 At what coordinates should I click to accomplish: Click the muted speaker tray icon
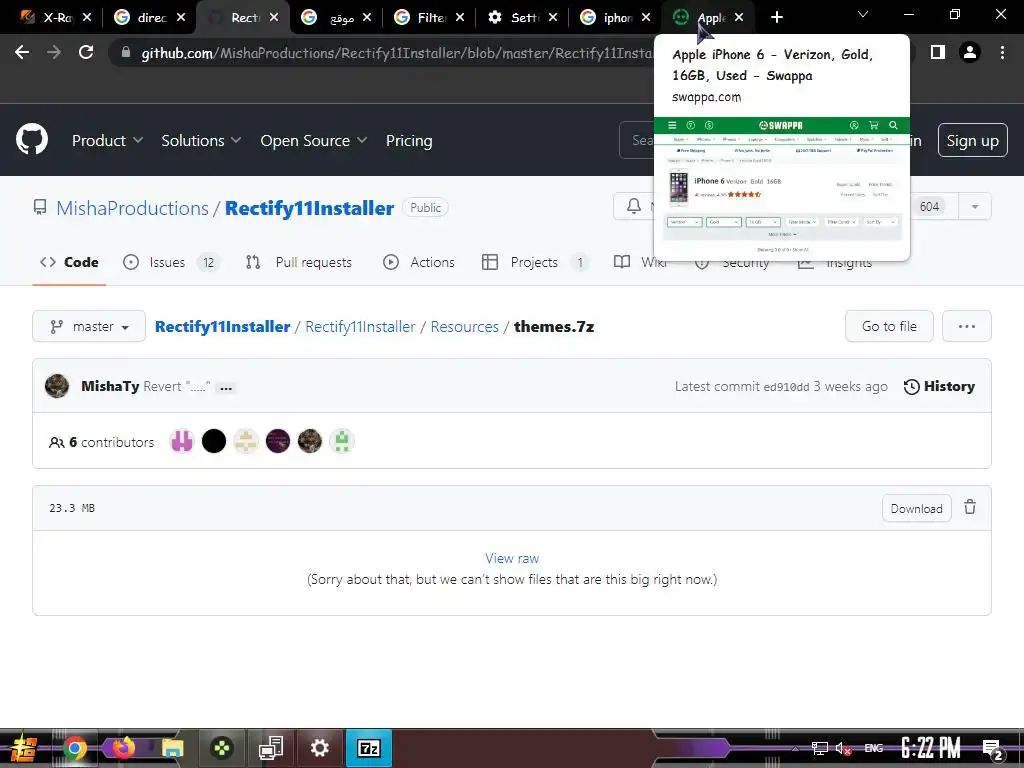[843, 748]
